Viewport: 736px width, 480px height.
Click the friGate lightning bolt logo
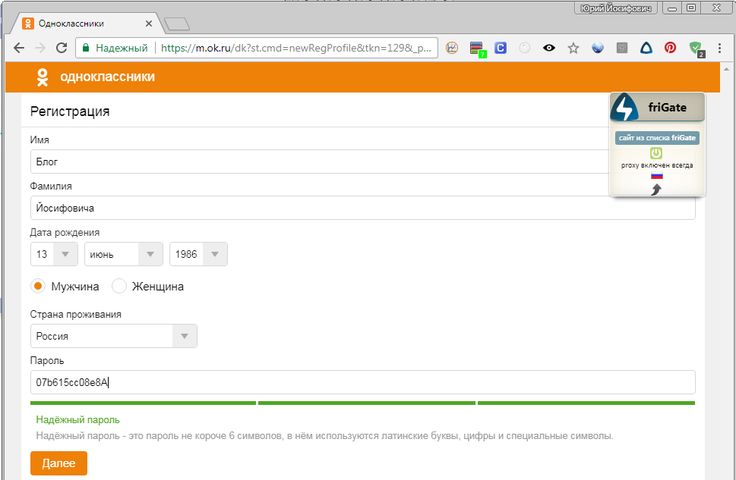click(624, 107)
